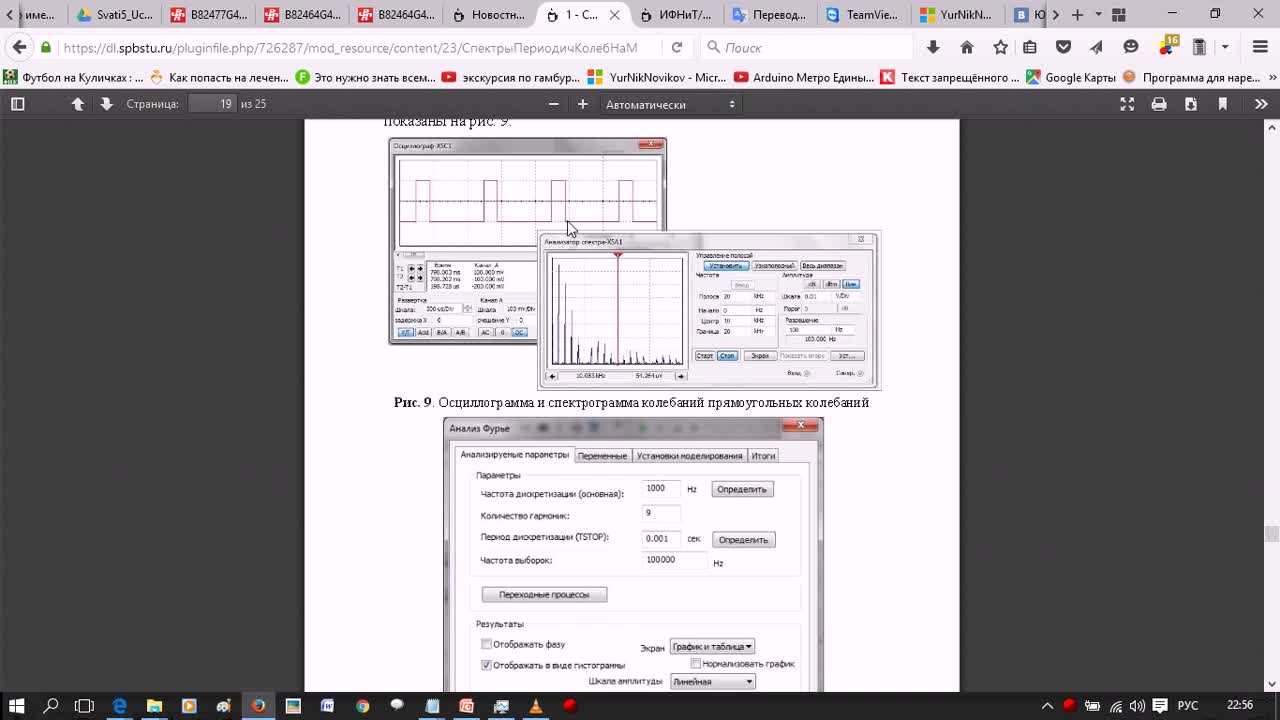Expand the list of all tabs
Screen dimensions: 1280x720
[x=1098, y=15]
